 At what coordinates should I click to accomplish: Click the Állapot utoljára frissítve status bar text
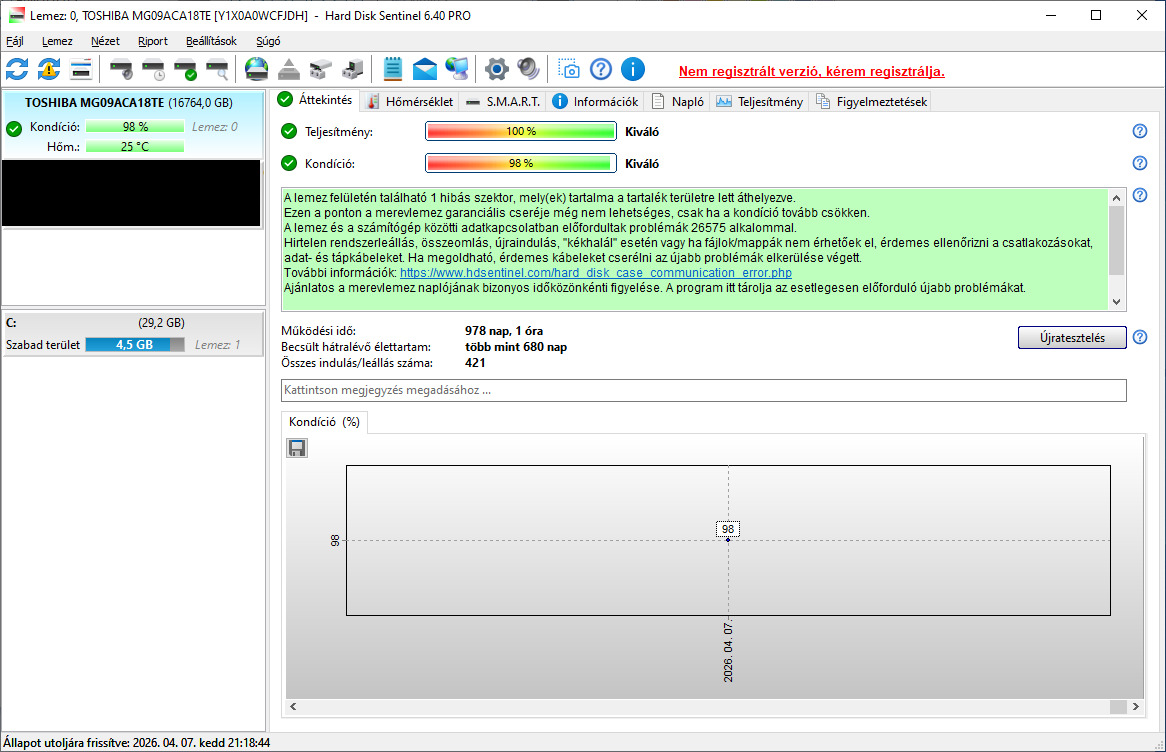pyautogui.click(x=137, y=742)
